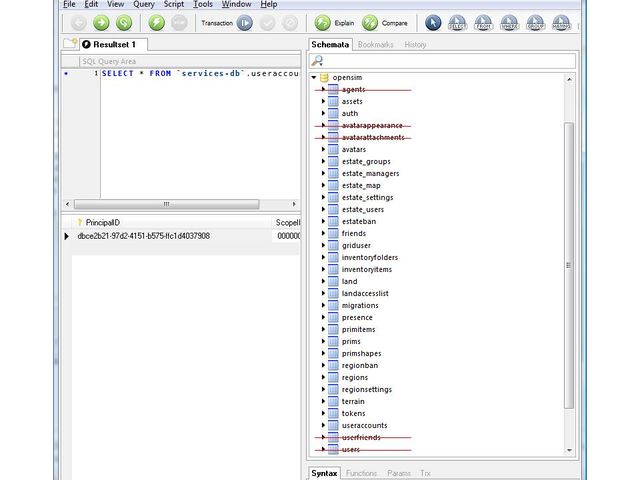The image size is (640, 480).
Task: Open the Functions tab at bottom
Action: (361, 473)
